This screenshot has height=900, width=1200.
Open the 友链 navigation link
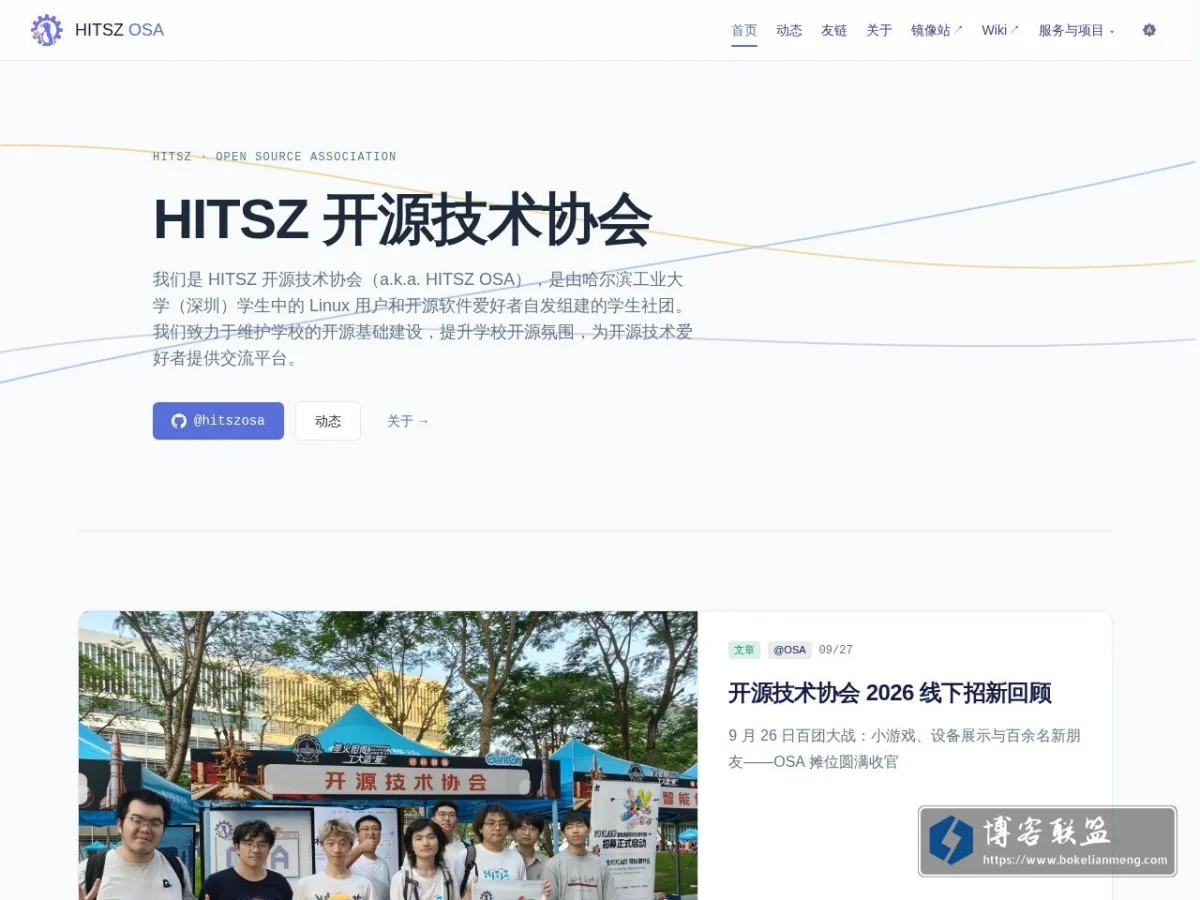[x=834, y=30]
